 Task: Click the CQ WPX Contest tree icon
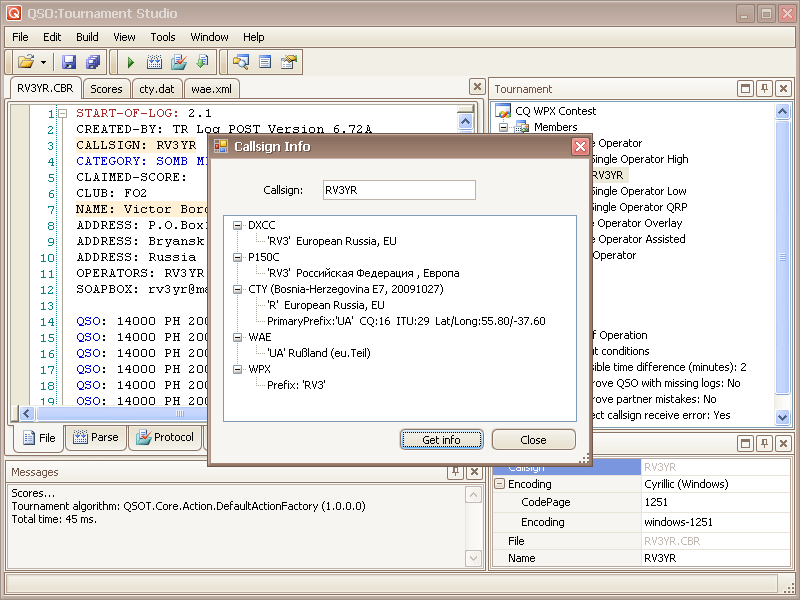pyautogui.click(x=505, y=111)
